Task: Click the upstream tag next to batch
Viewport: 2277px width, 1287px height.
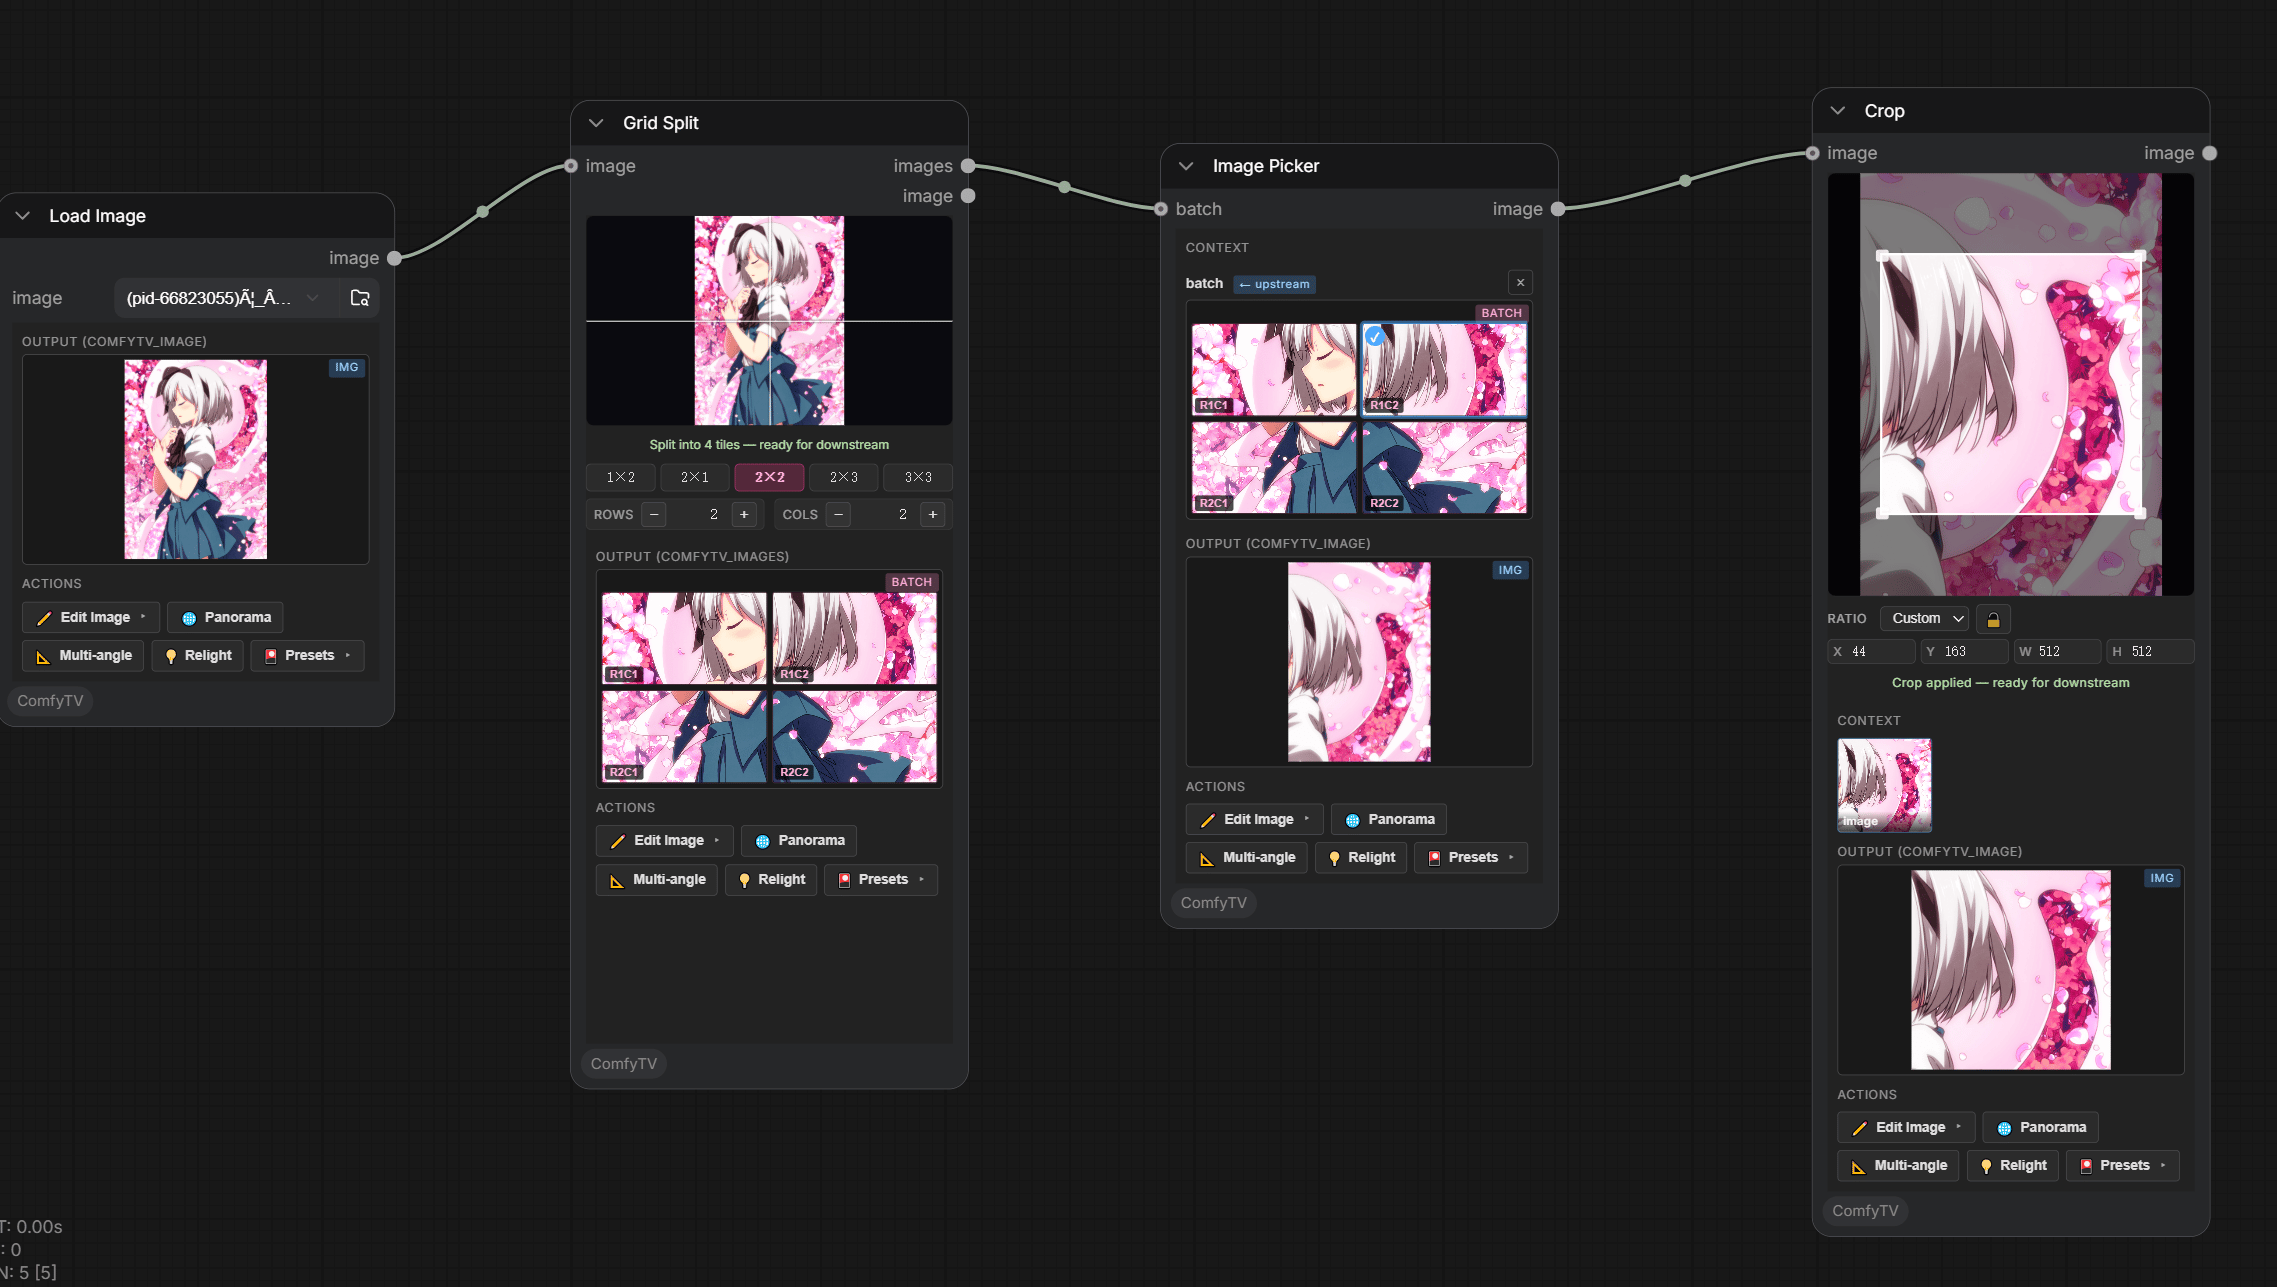Action: pos(1274,284)
